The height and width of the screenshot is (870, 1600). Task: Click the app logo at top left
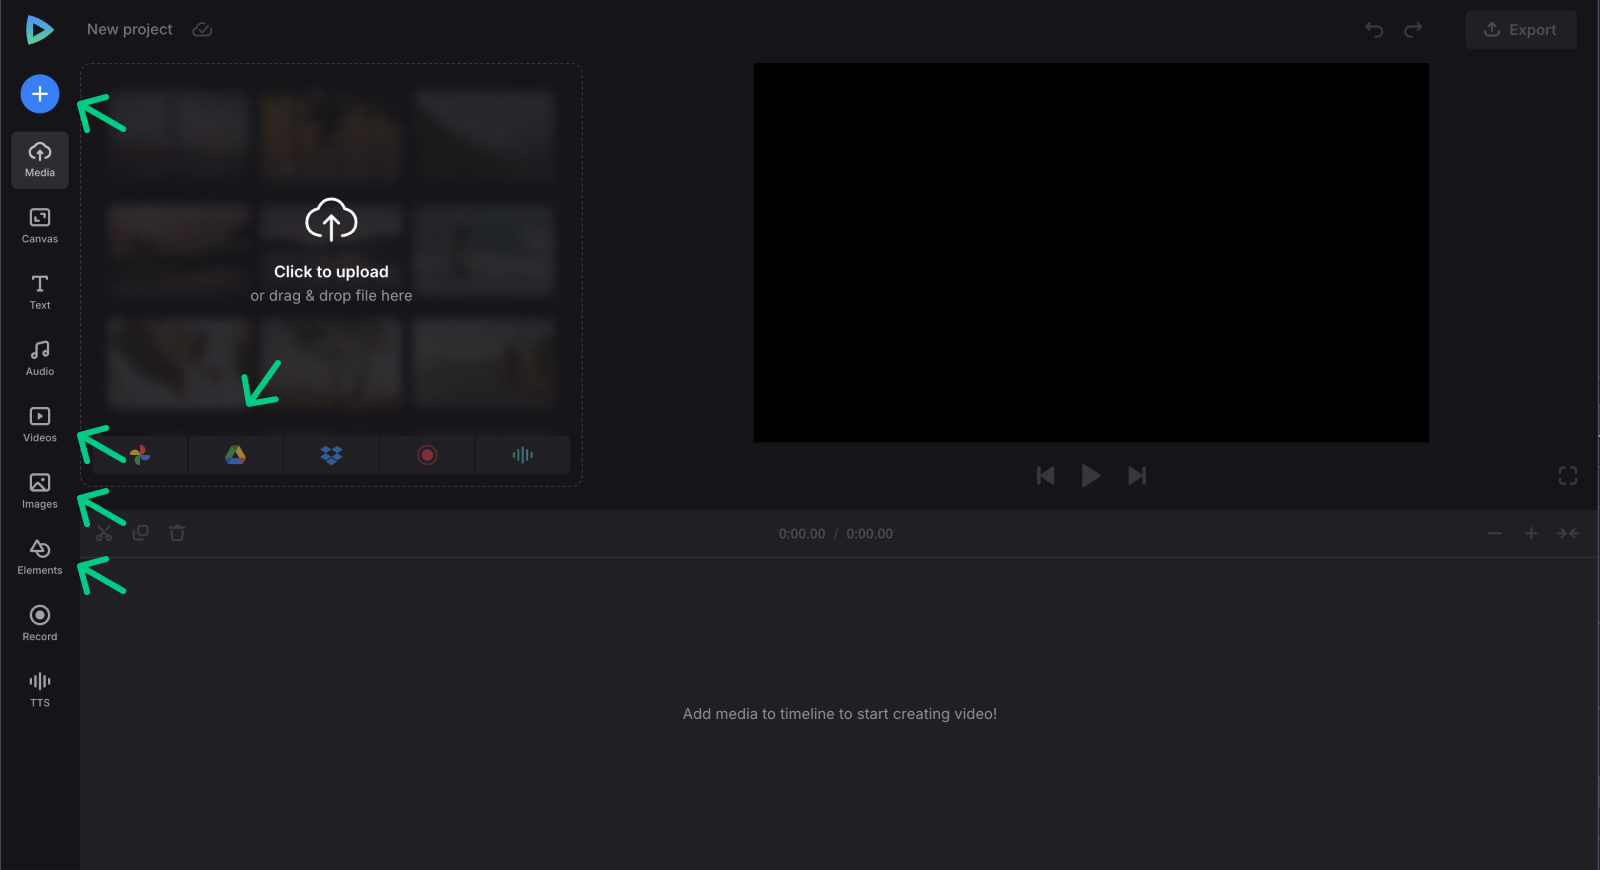[39, 30]
